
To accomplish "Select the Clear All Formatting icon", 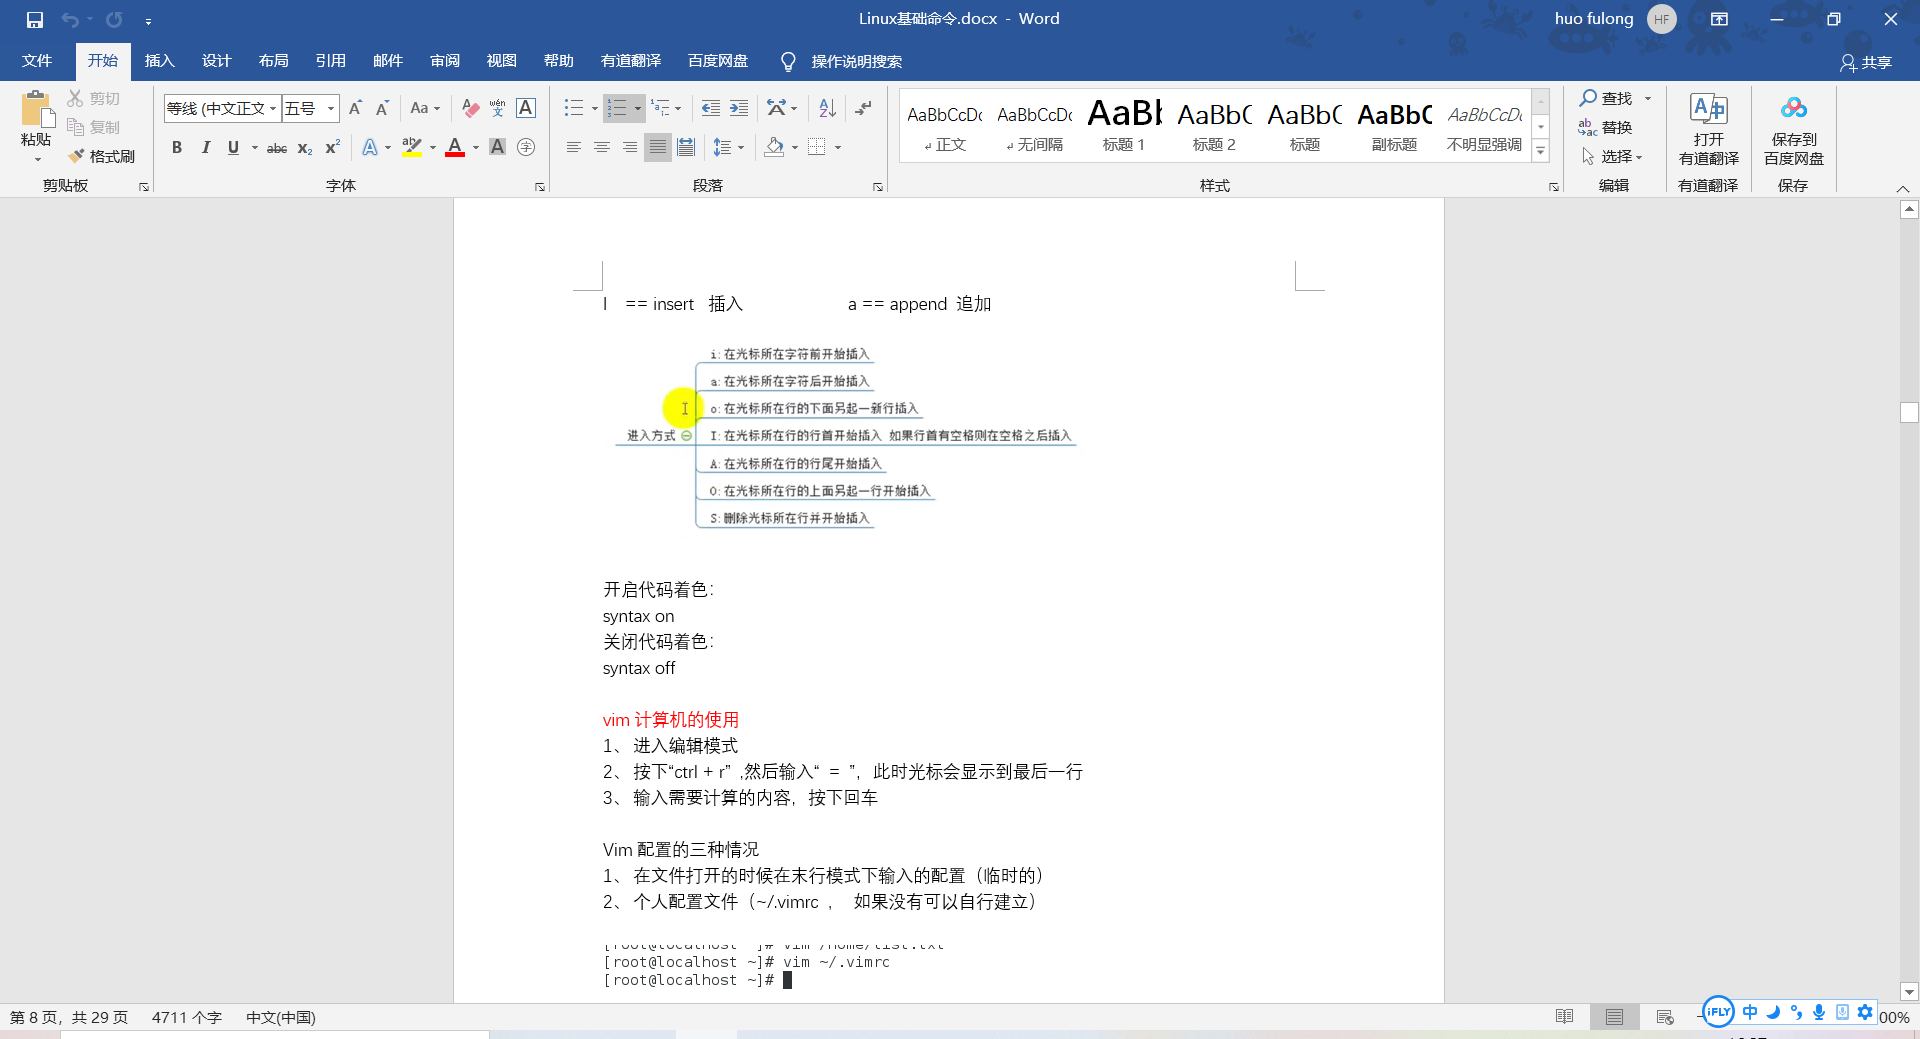I will click(470, 108).
